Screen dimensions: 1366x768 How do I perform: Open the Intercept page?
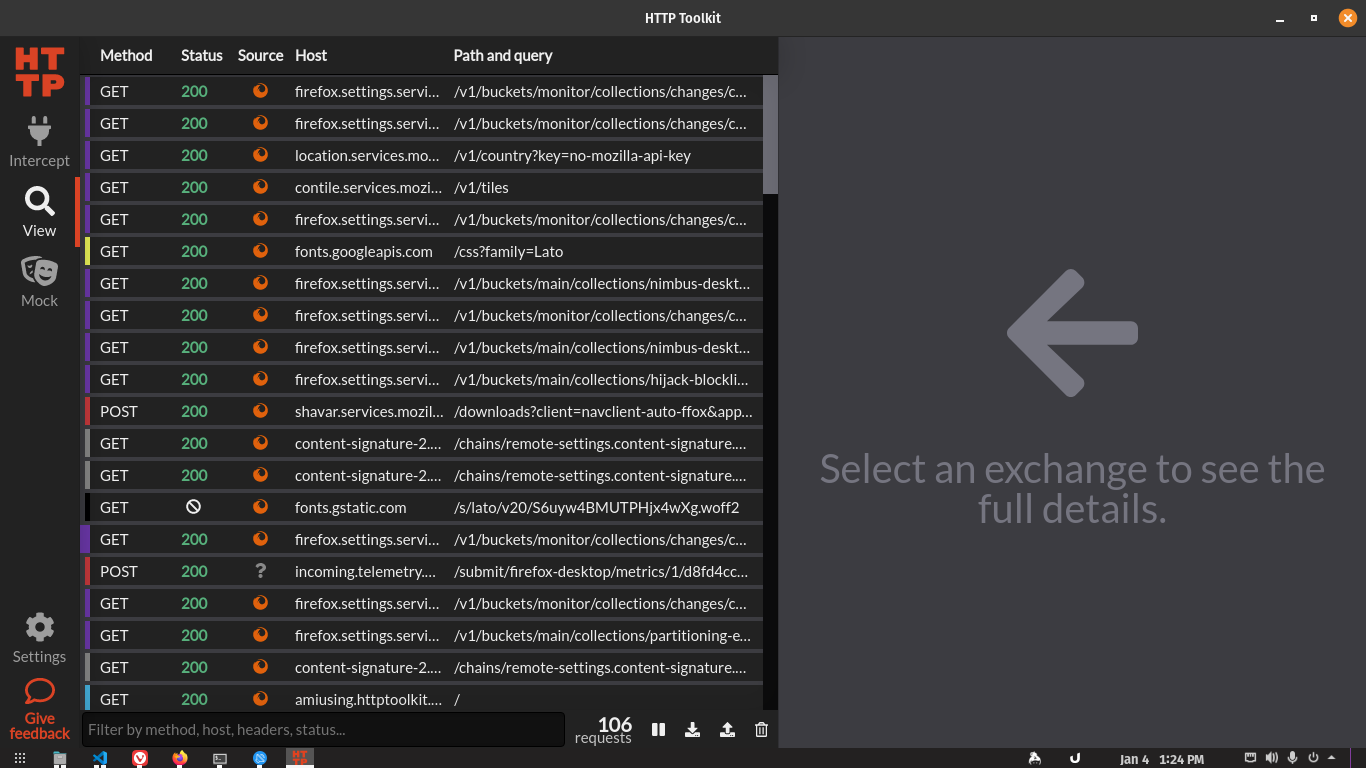(39, 140)
